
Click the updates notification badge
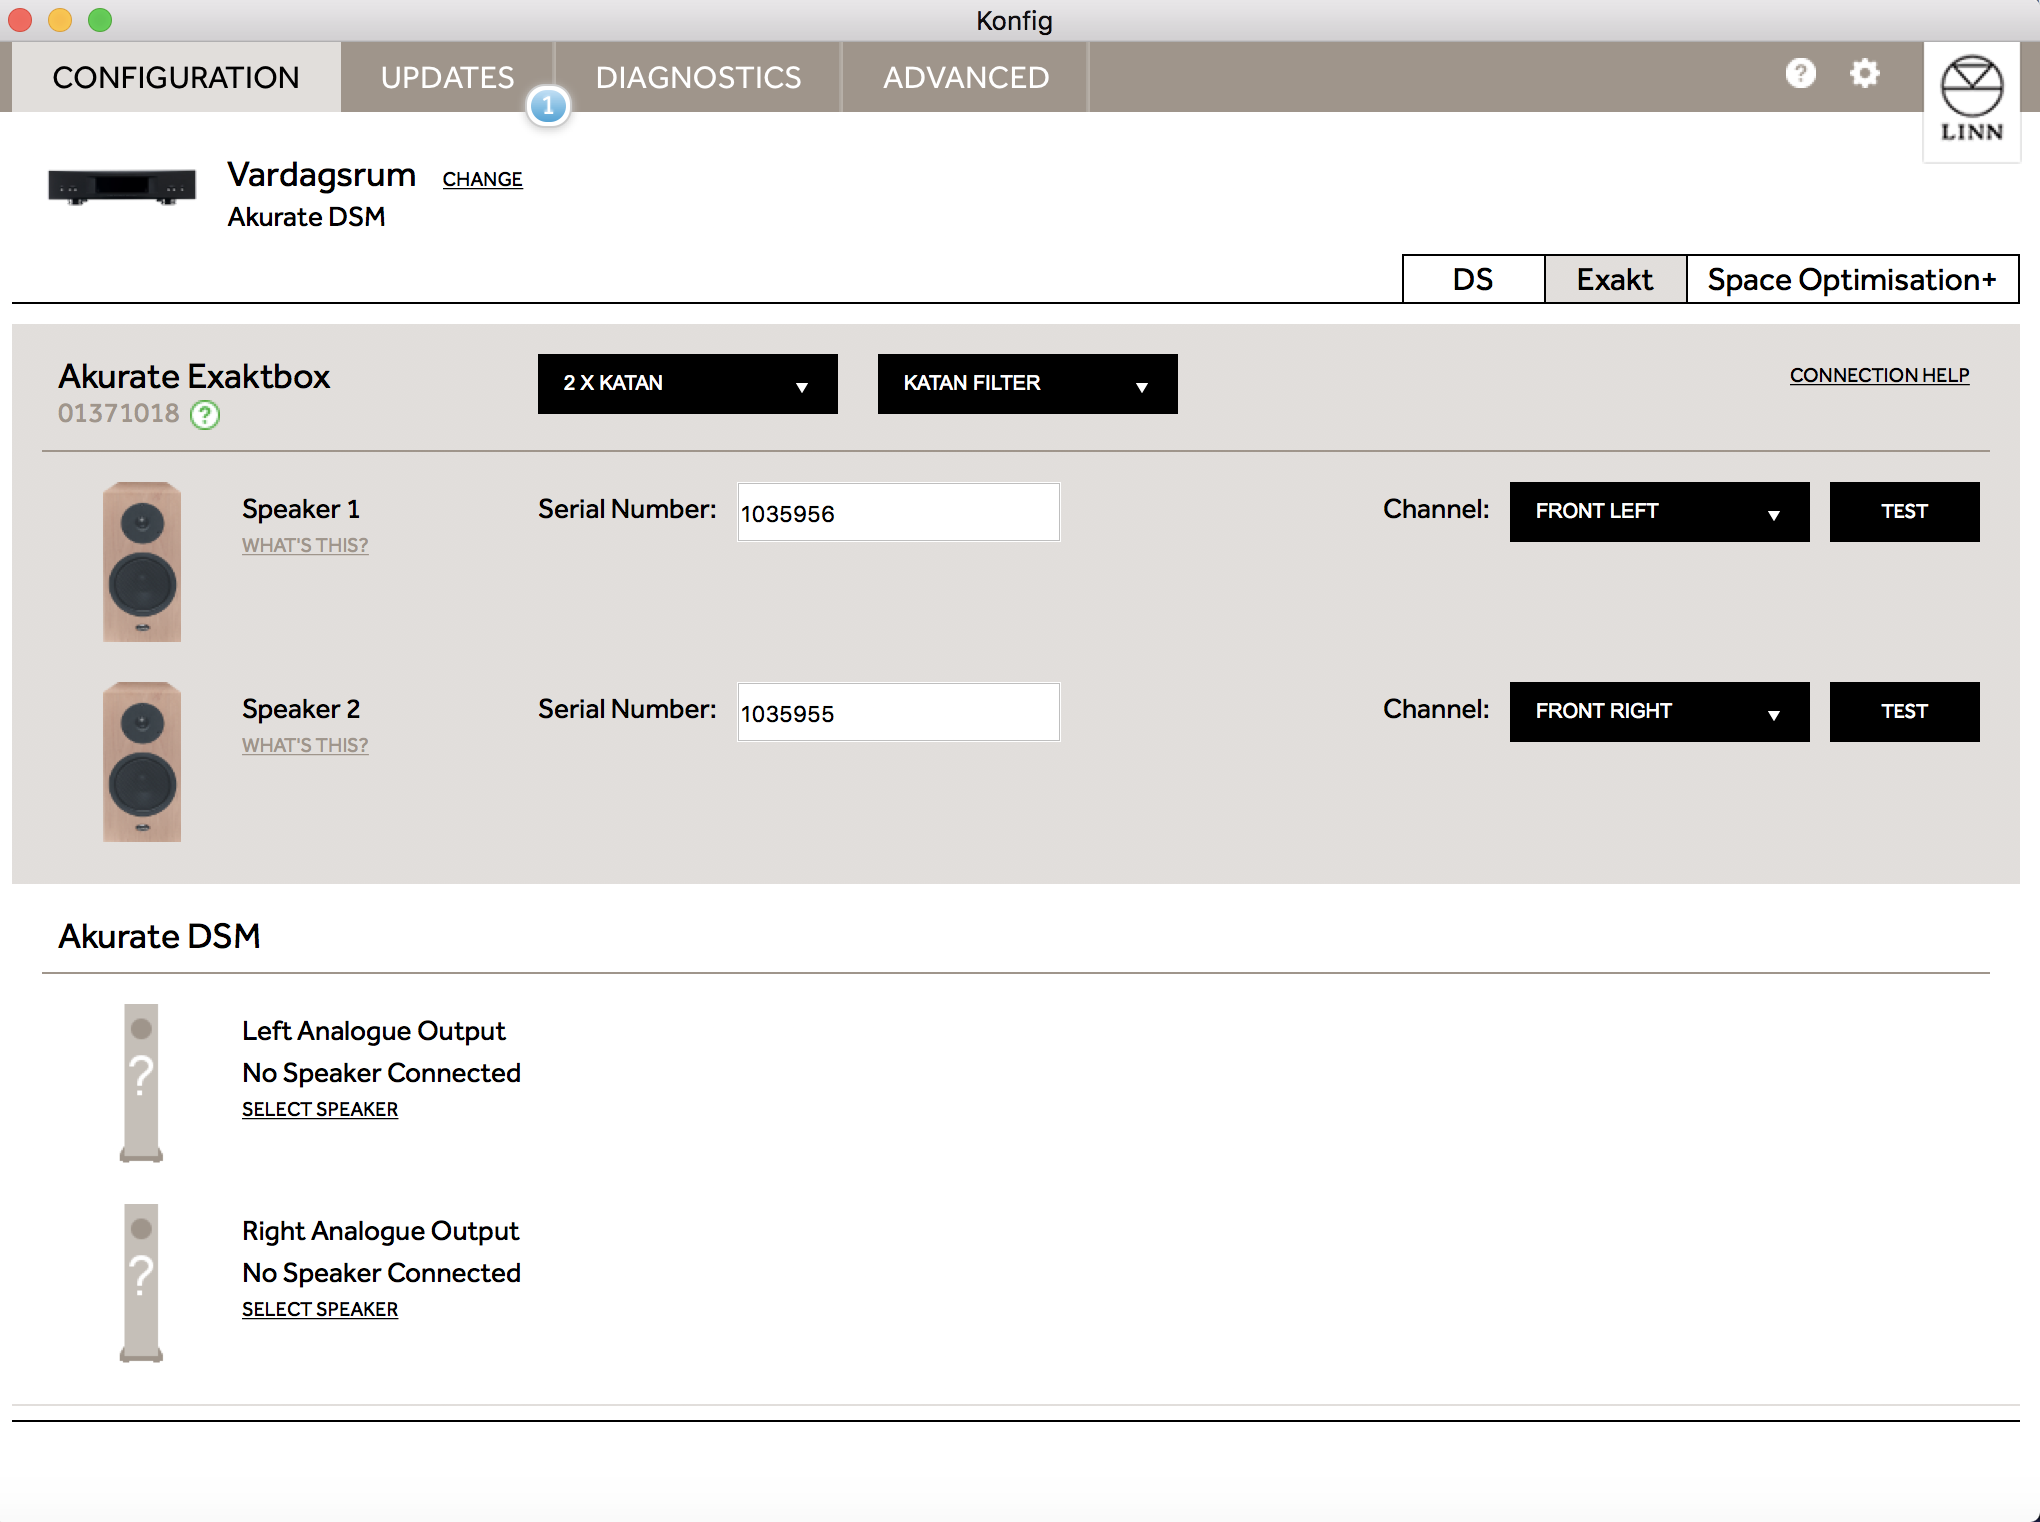(x=548, y=106)
